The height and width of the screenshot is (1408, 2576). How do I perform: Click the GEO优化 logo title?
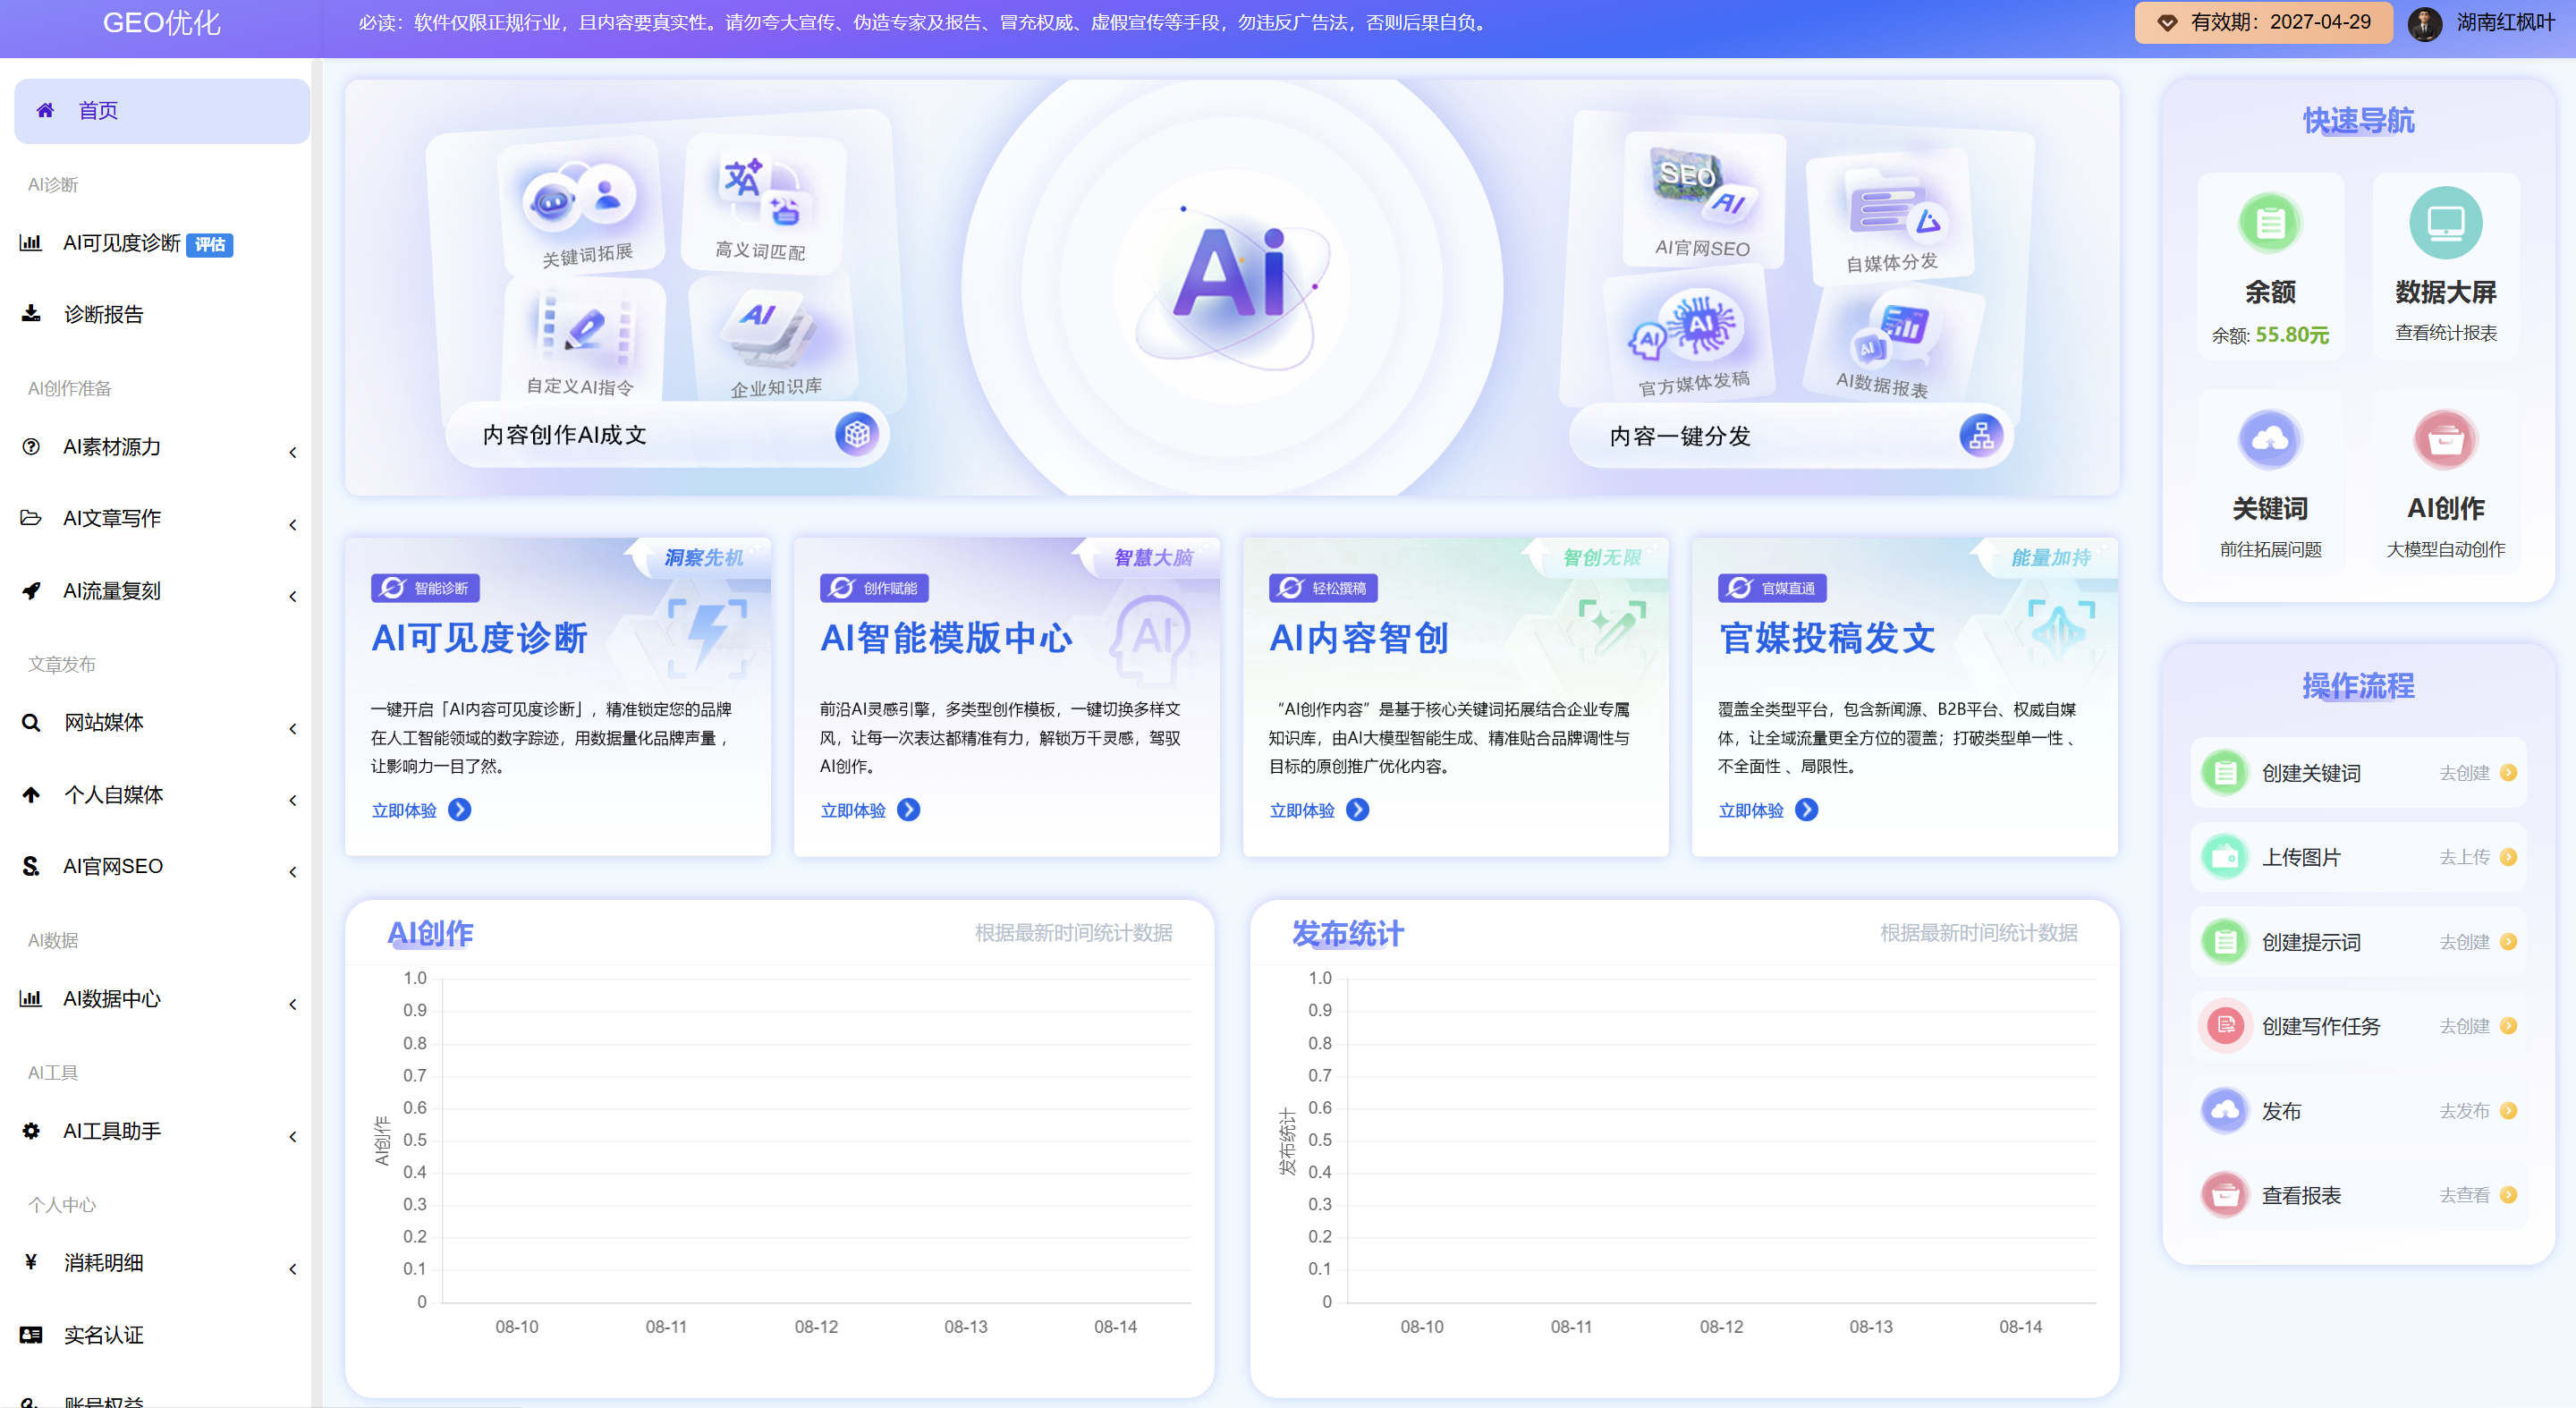(x=162, y=23)
